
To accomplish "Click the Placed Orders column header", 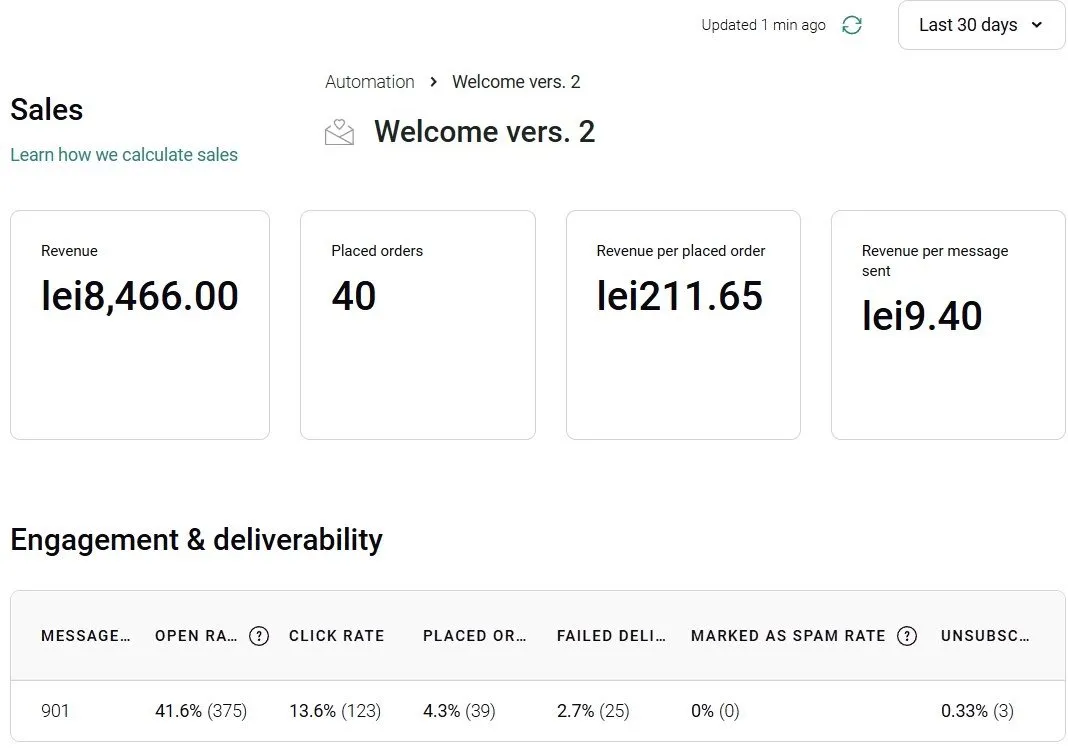I will (x=474, y=636).
